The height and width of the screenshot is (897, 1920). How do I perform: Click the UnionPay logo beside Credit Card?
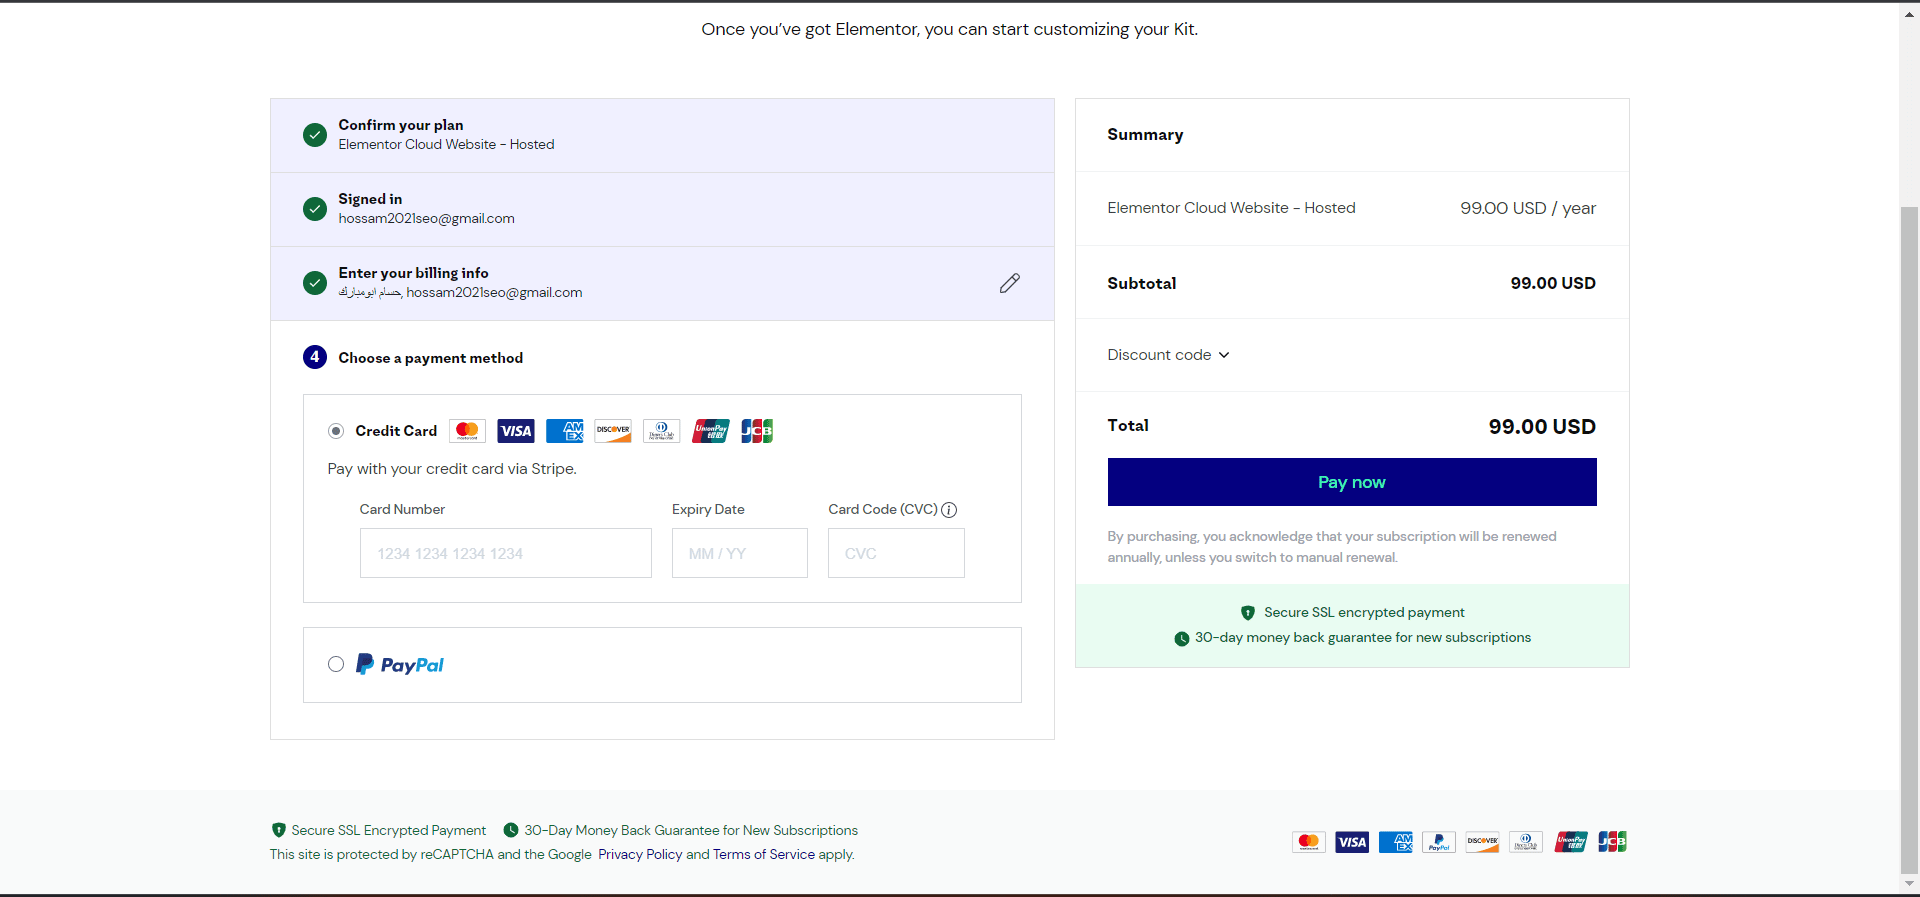(x=711, y=431)
